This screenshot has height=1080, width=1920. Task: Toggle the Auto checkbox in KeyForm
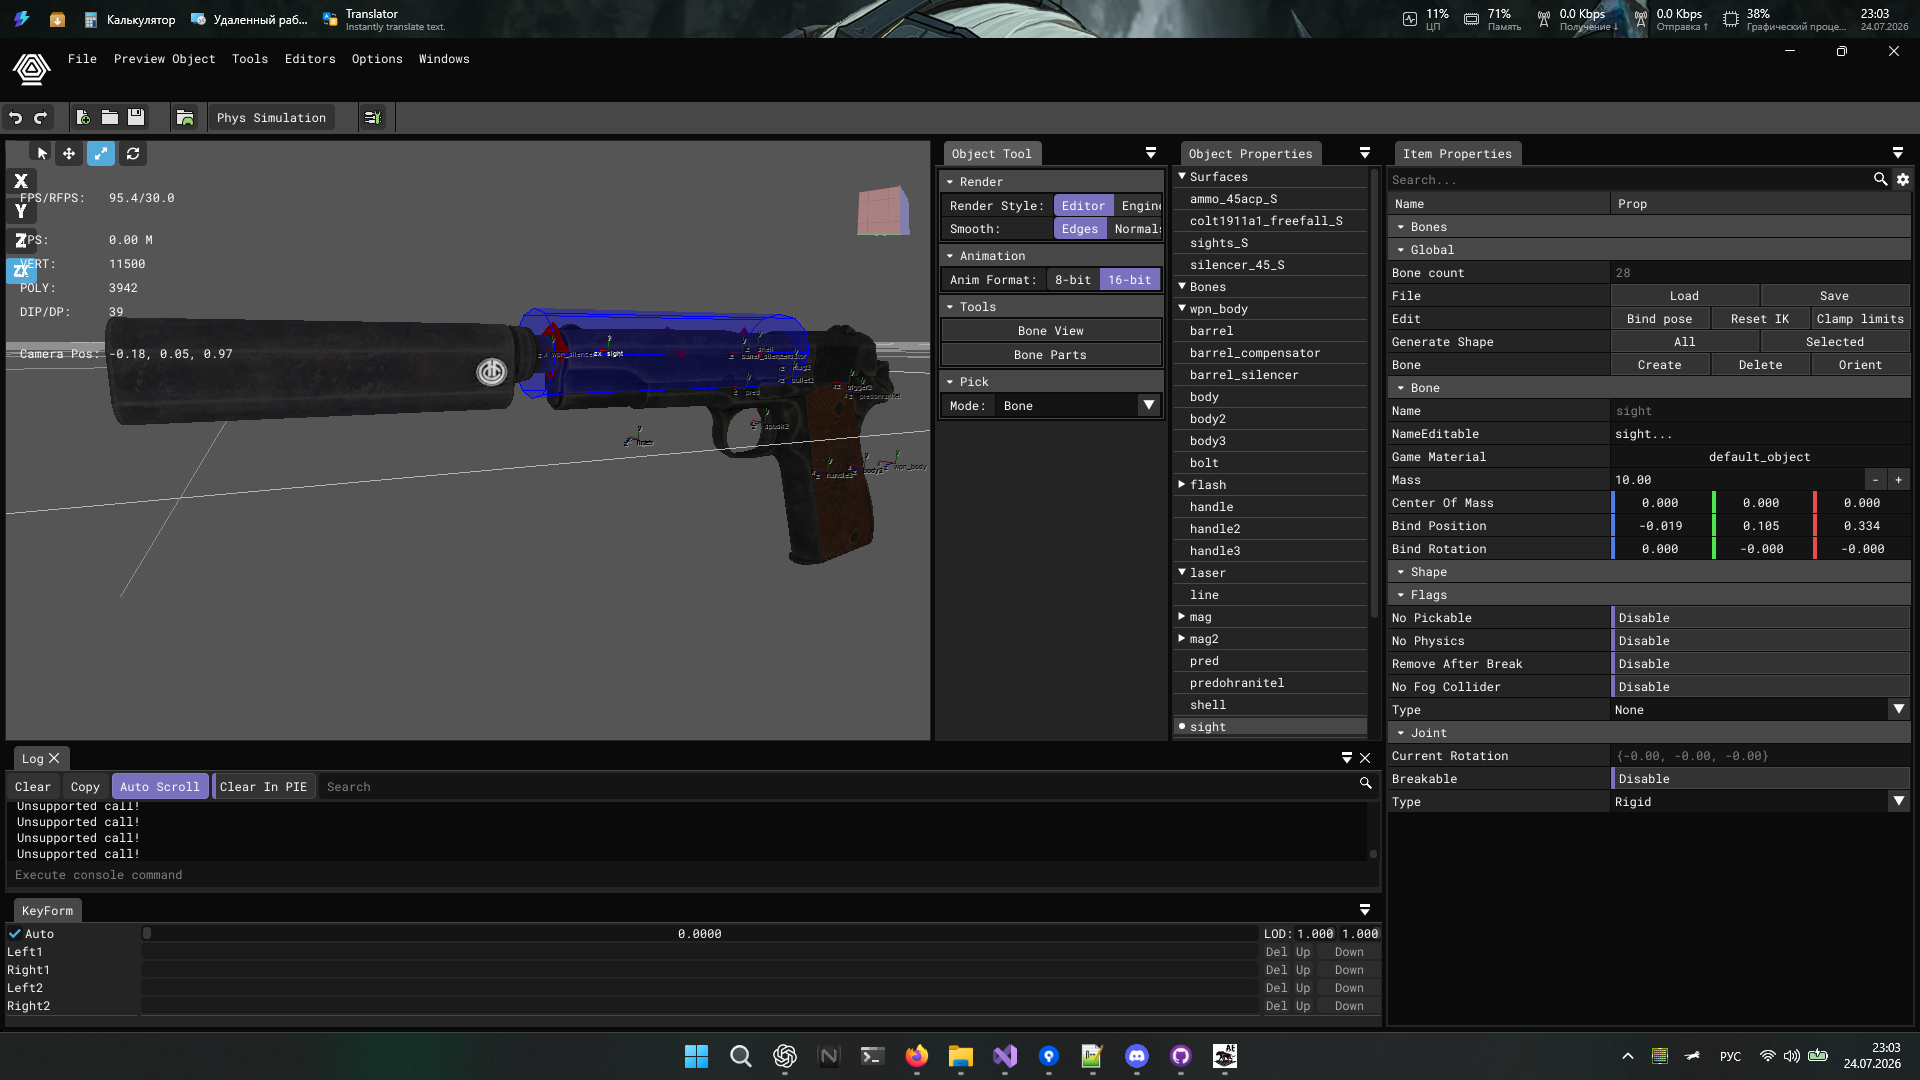click(15, 934)
